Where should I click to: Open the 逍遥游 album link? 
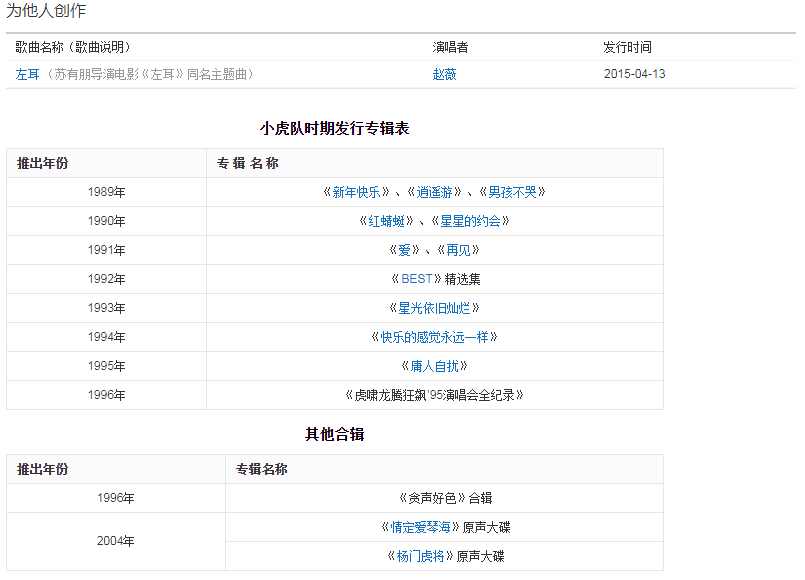436,192
